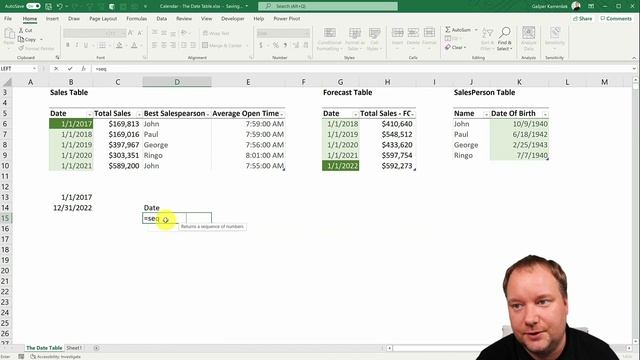Switch to the Insert ribbon tab

(52, 18)
